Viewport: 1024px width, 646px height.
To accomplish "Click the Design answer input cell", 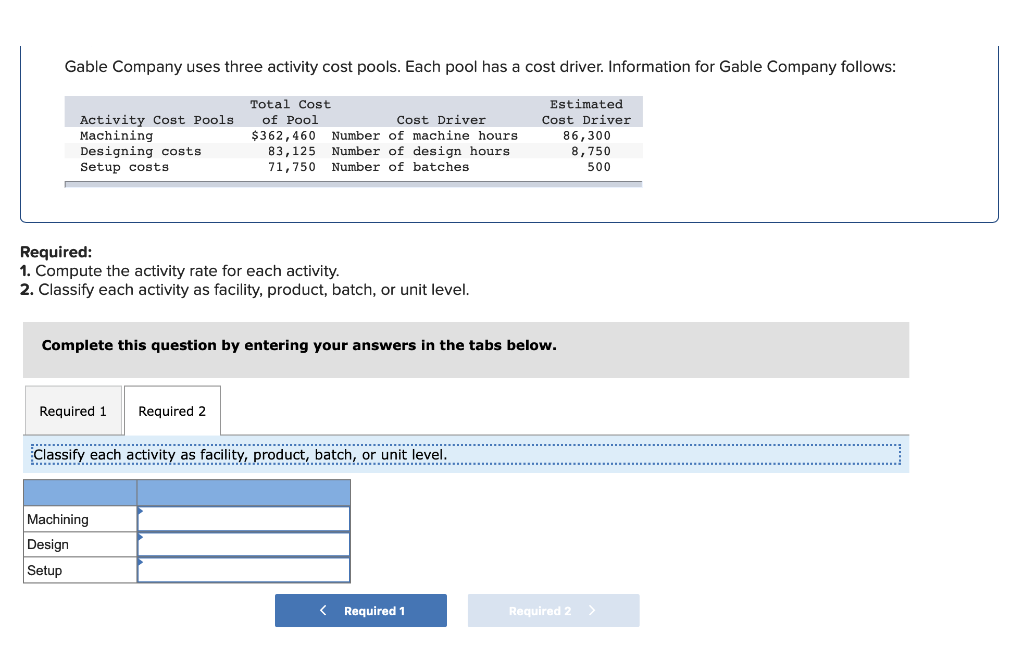I will pos(245,545).
